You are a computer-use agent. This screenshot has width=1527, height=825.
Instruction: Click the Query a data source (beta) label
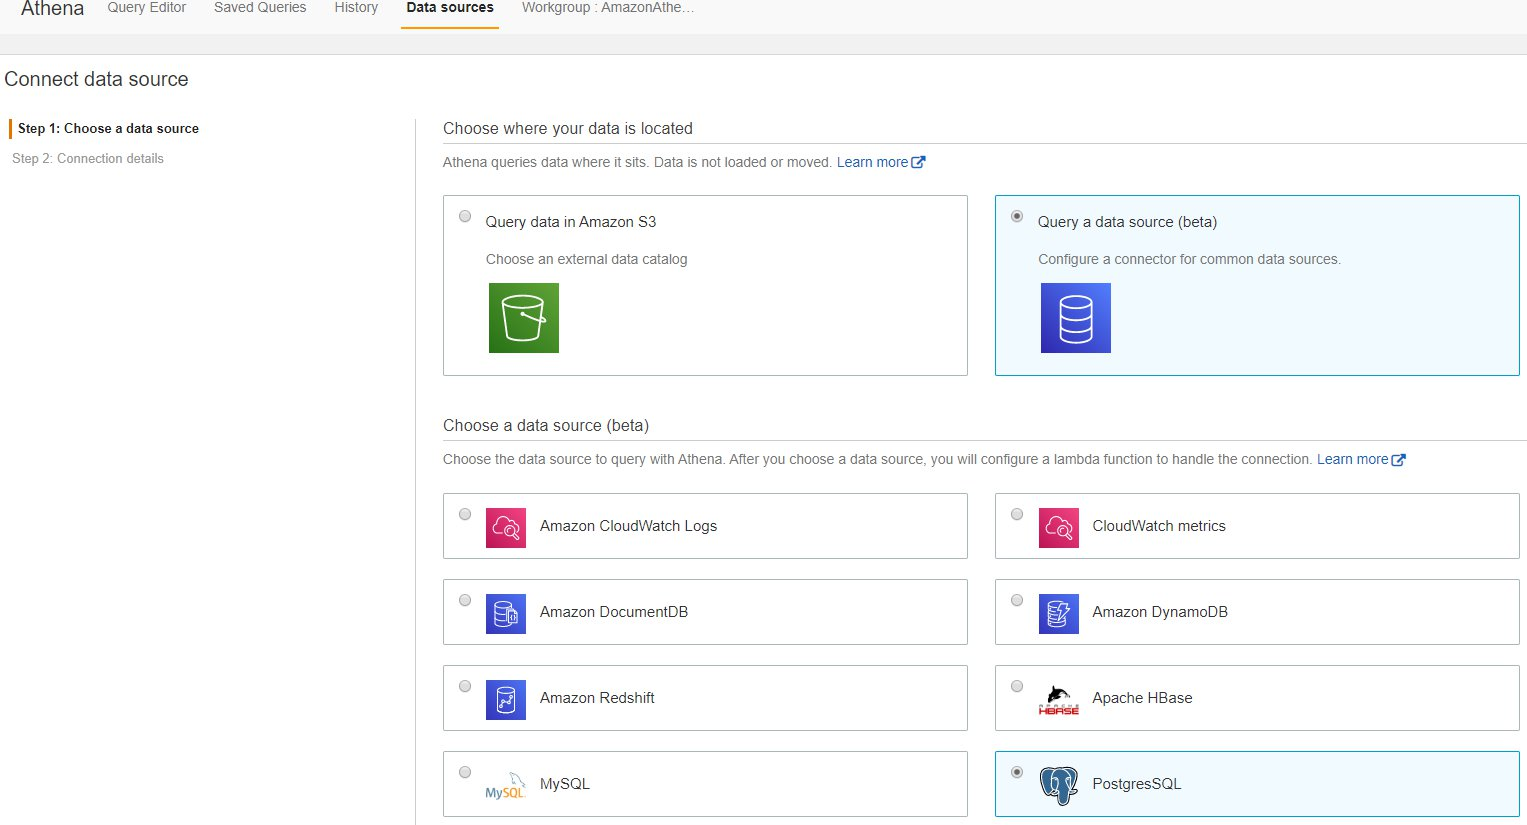pyautogui.click(x=1127, y=222)
